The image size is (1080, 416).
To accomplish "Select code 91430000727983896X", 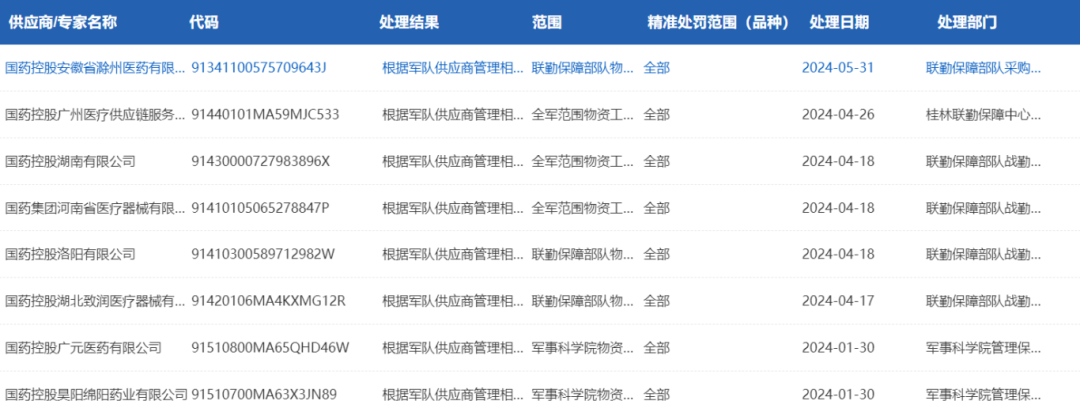I will pos(261,161).
